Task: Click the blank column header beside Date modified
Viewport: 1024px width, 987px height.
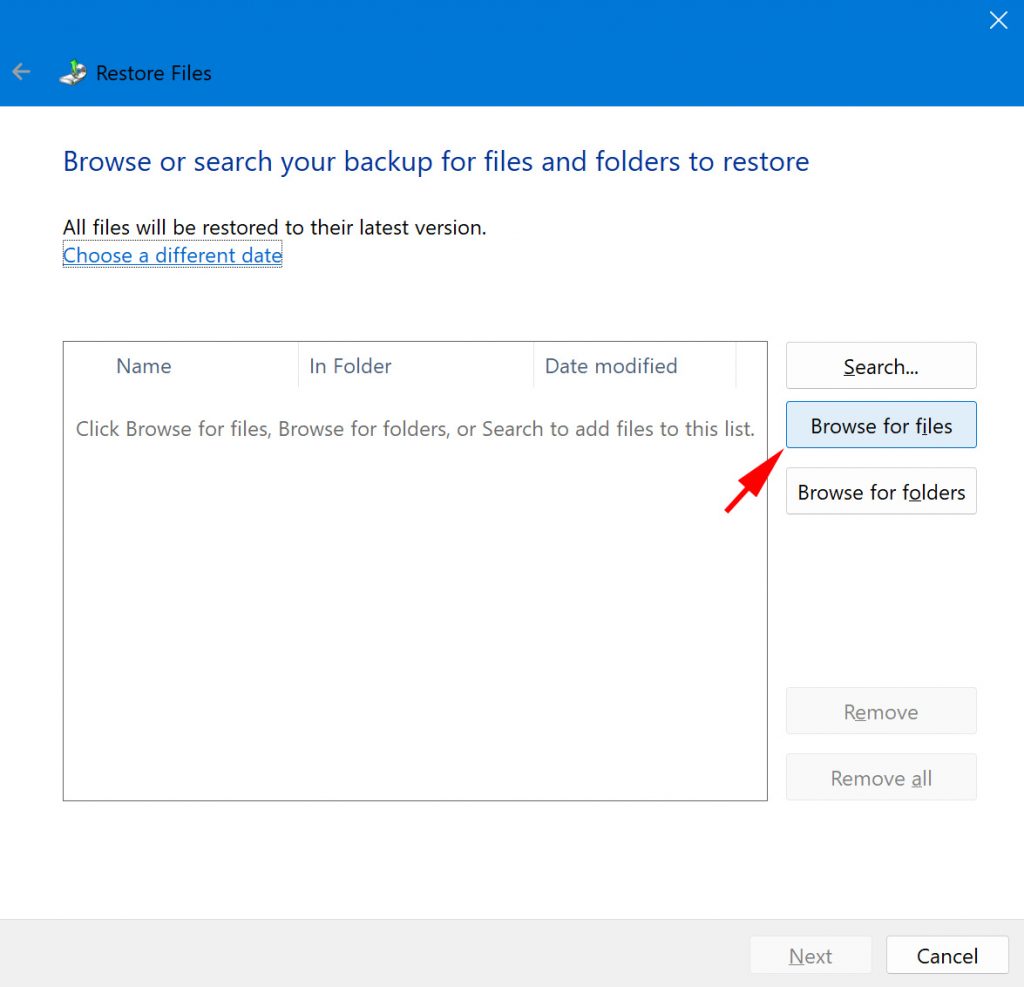Action: point(752,366)
